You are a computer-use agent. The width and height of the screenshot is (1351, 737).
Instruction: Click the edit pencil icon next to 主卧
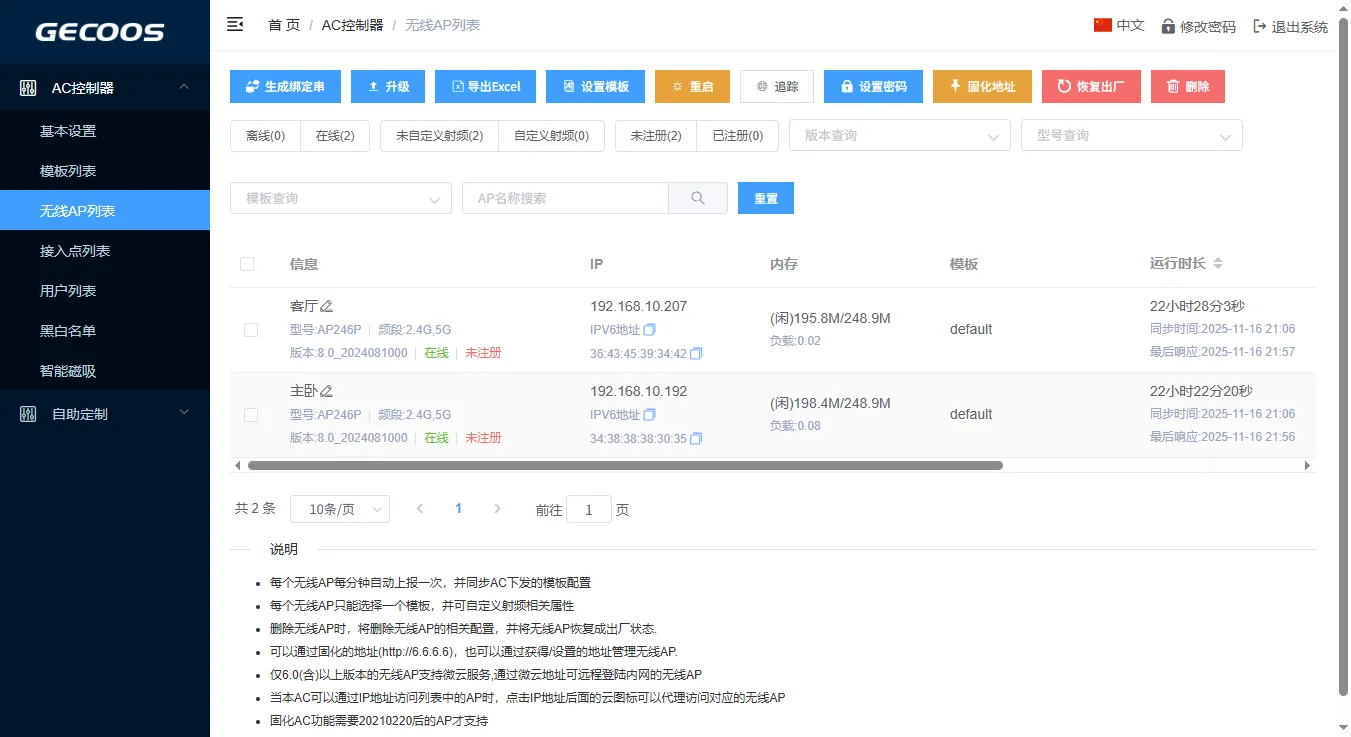326,391
